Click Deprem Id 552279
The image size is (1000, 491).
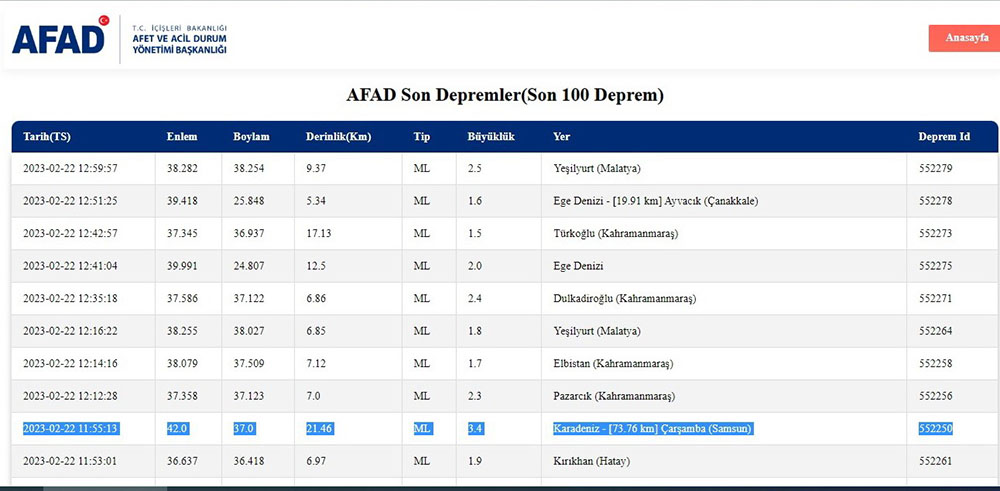935,168
